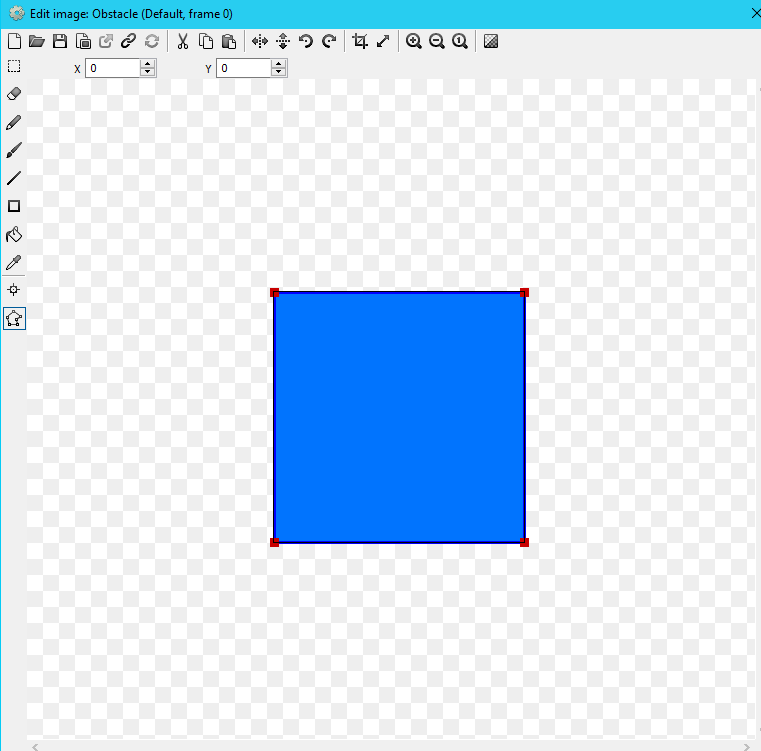
Task: Paste image from clipboard
Action: click(229, 41)
